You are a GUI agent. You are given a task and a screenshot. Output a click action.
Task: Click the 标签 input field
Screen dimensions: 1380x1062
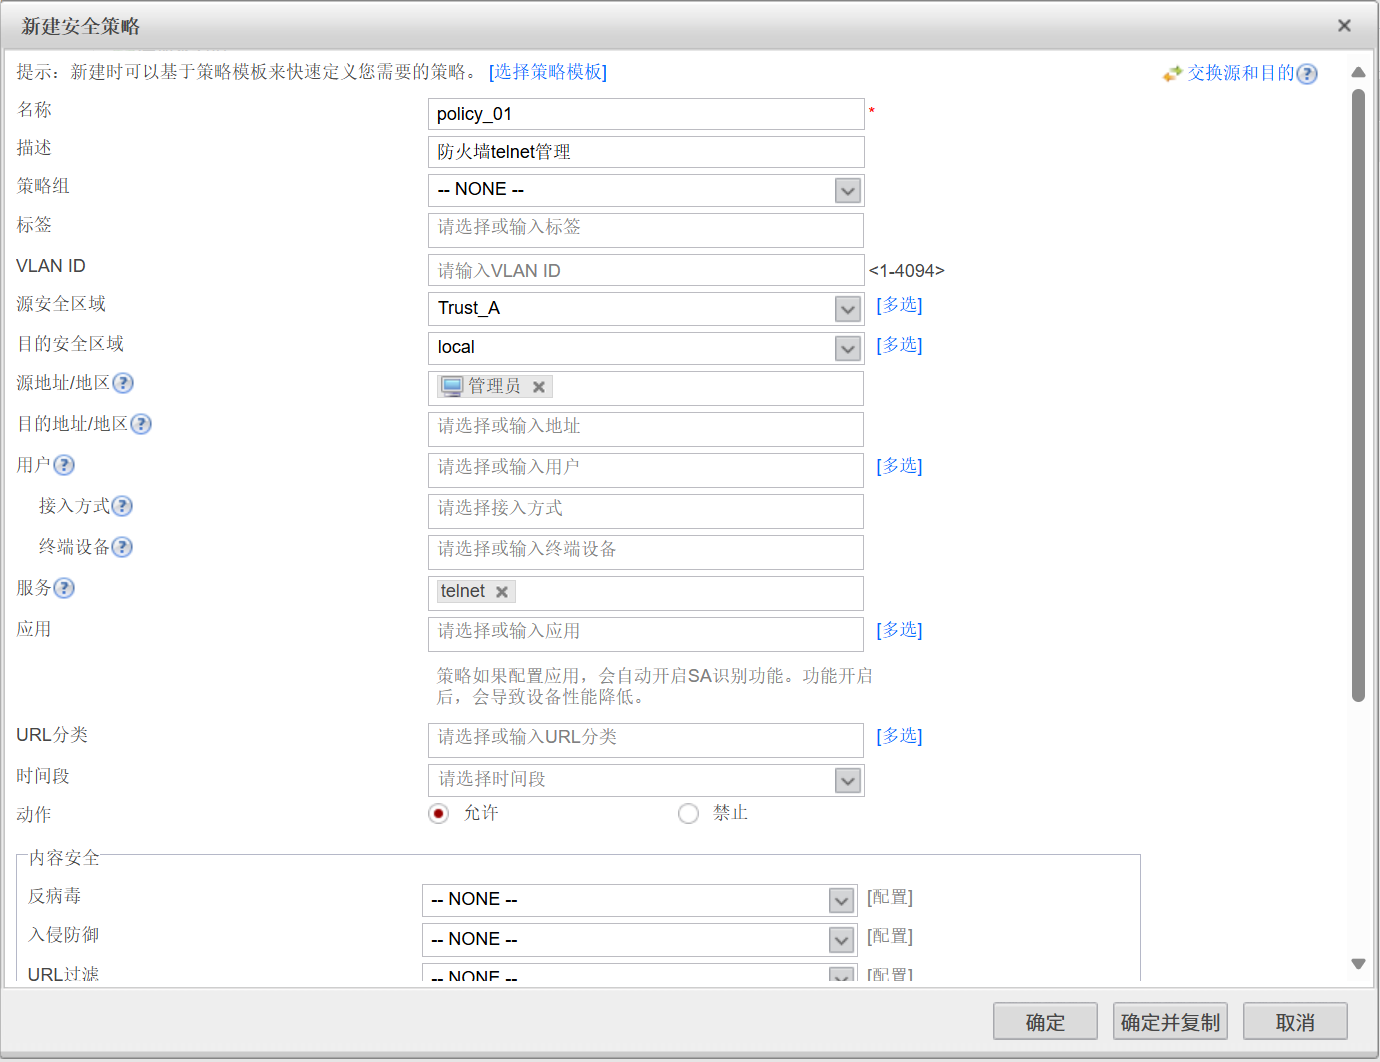pyautogui.click(x=646, y=230)
